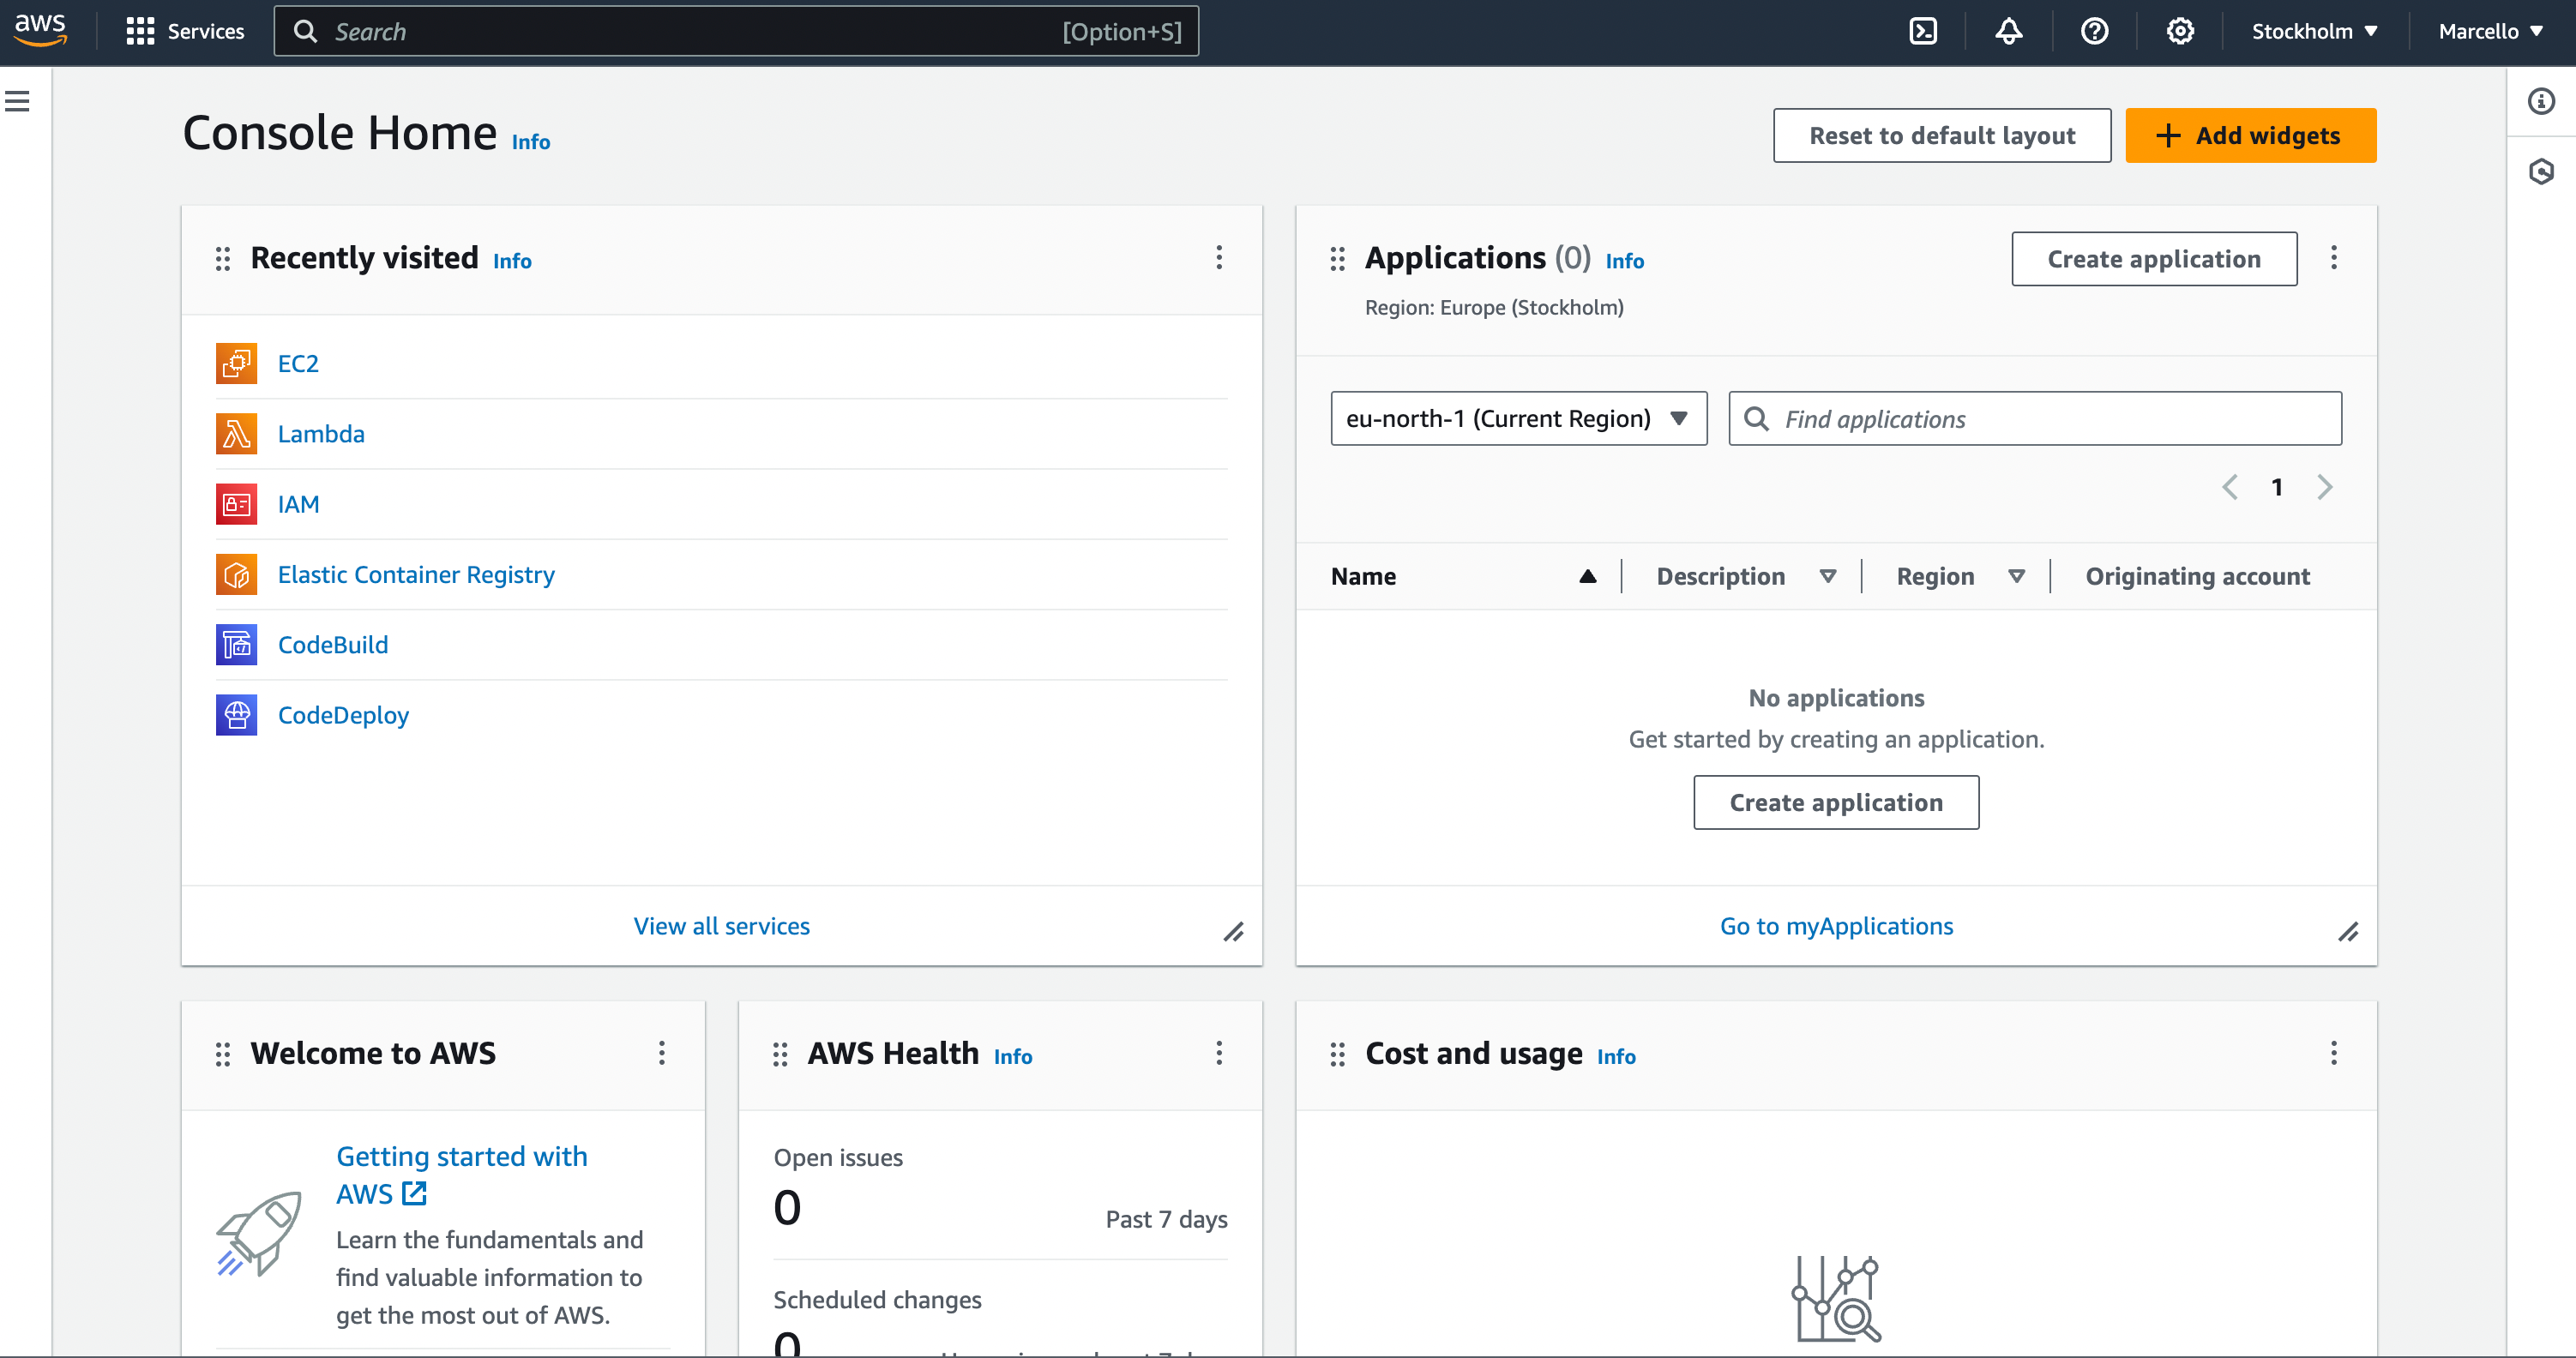Click Create application in Applications header
Screen dimensions: 2576x1358
click(2154, 259)
